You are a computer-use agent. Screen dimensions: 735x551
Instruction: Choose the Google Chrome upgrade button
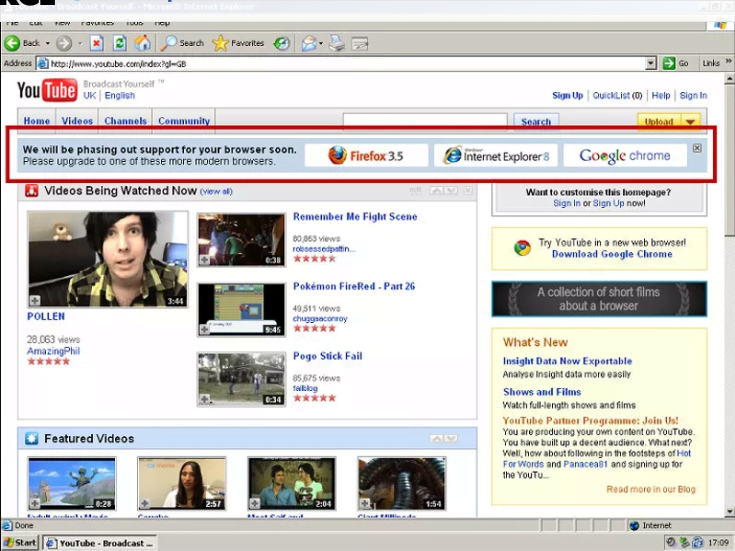[x=624, y=156]
